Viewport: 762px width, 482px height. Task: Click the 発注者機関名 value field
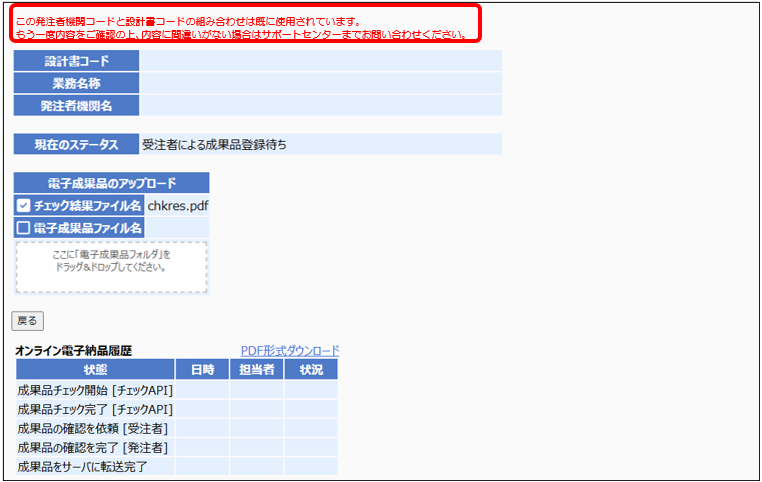(320, 105)
